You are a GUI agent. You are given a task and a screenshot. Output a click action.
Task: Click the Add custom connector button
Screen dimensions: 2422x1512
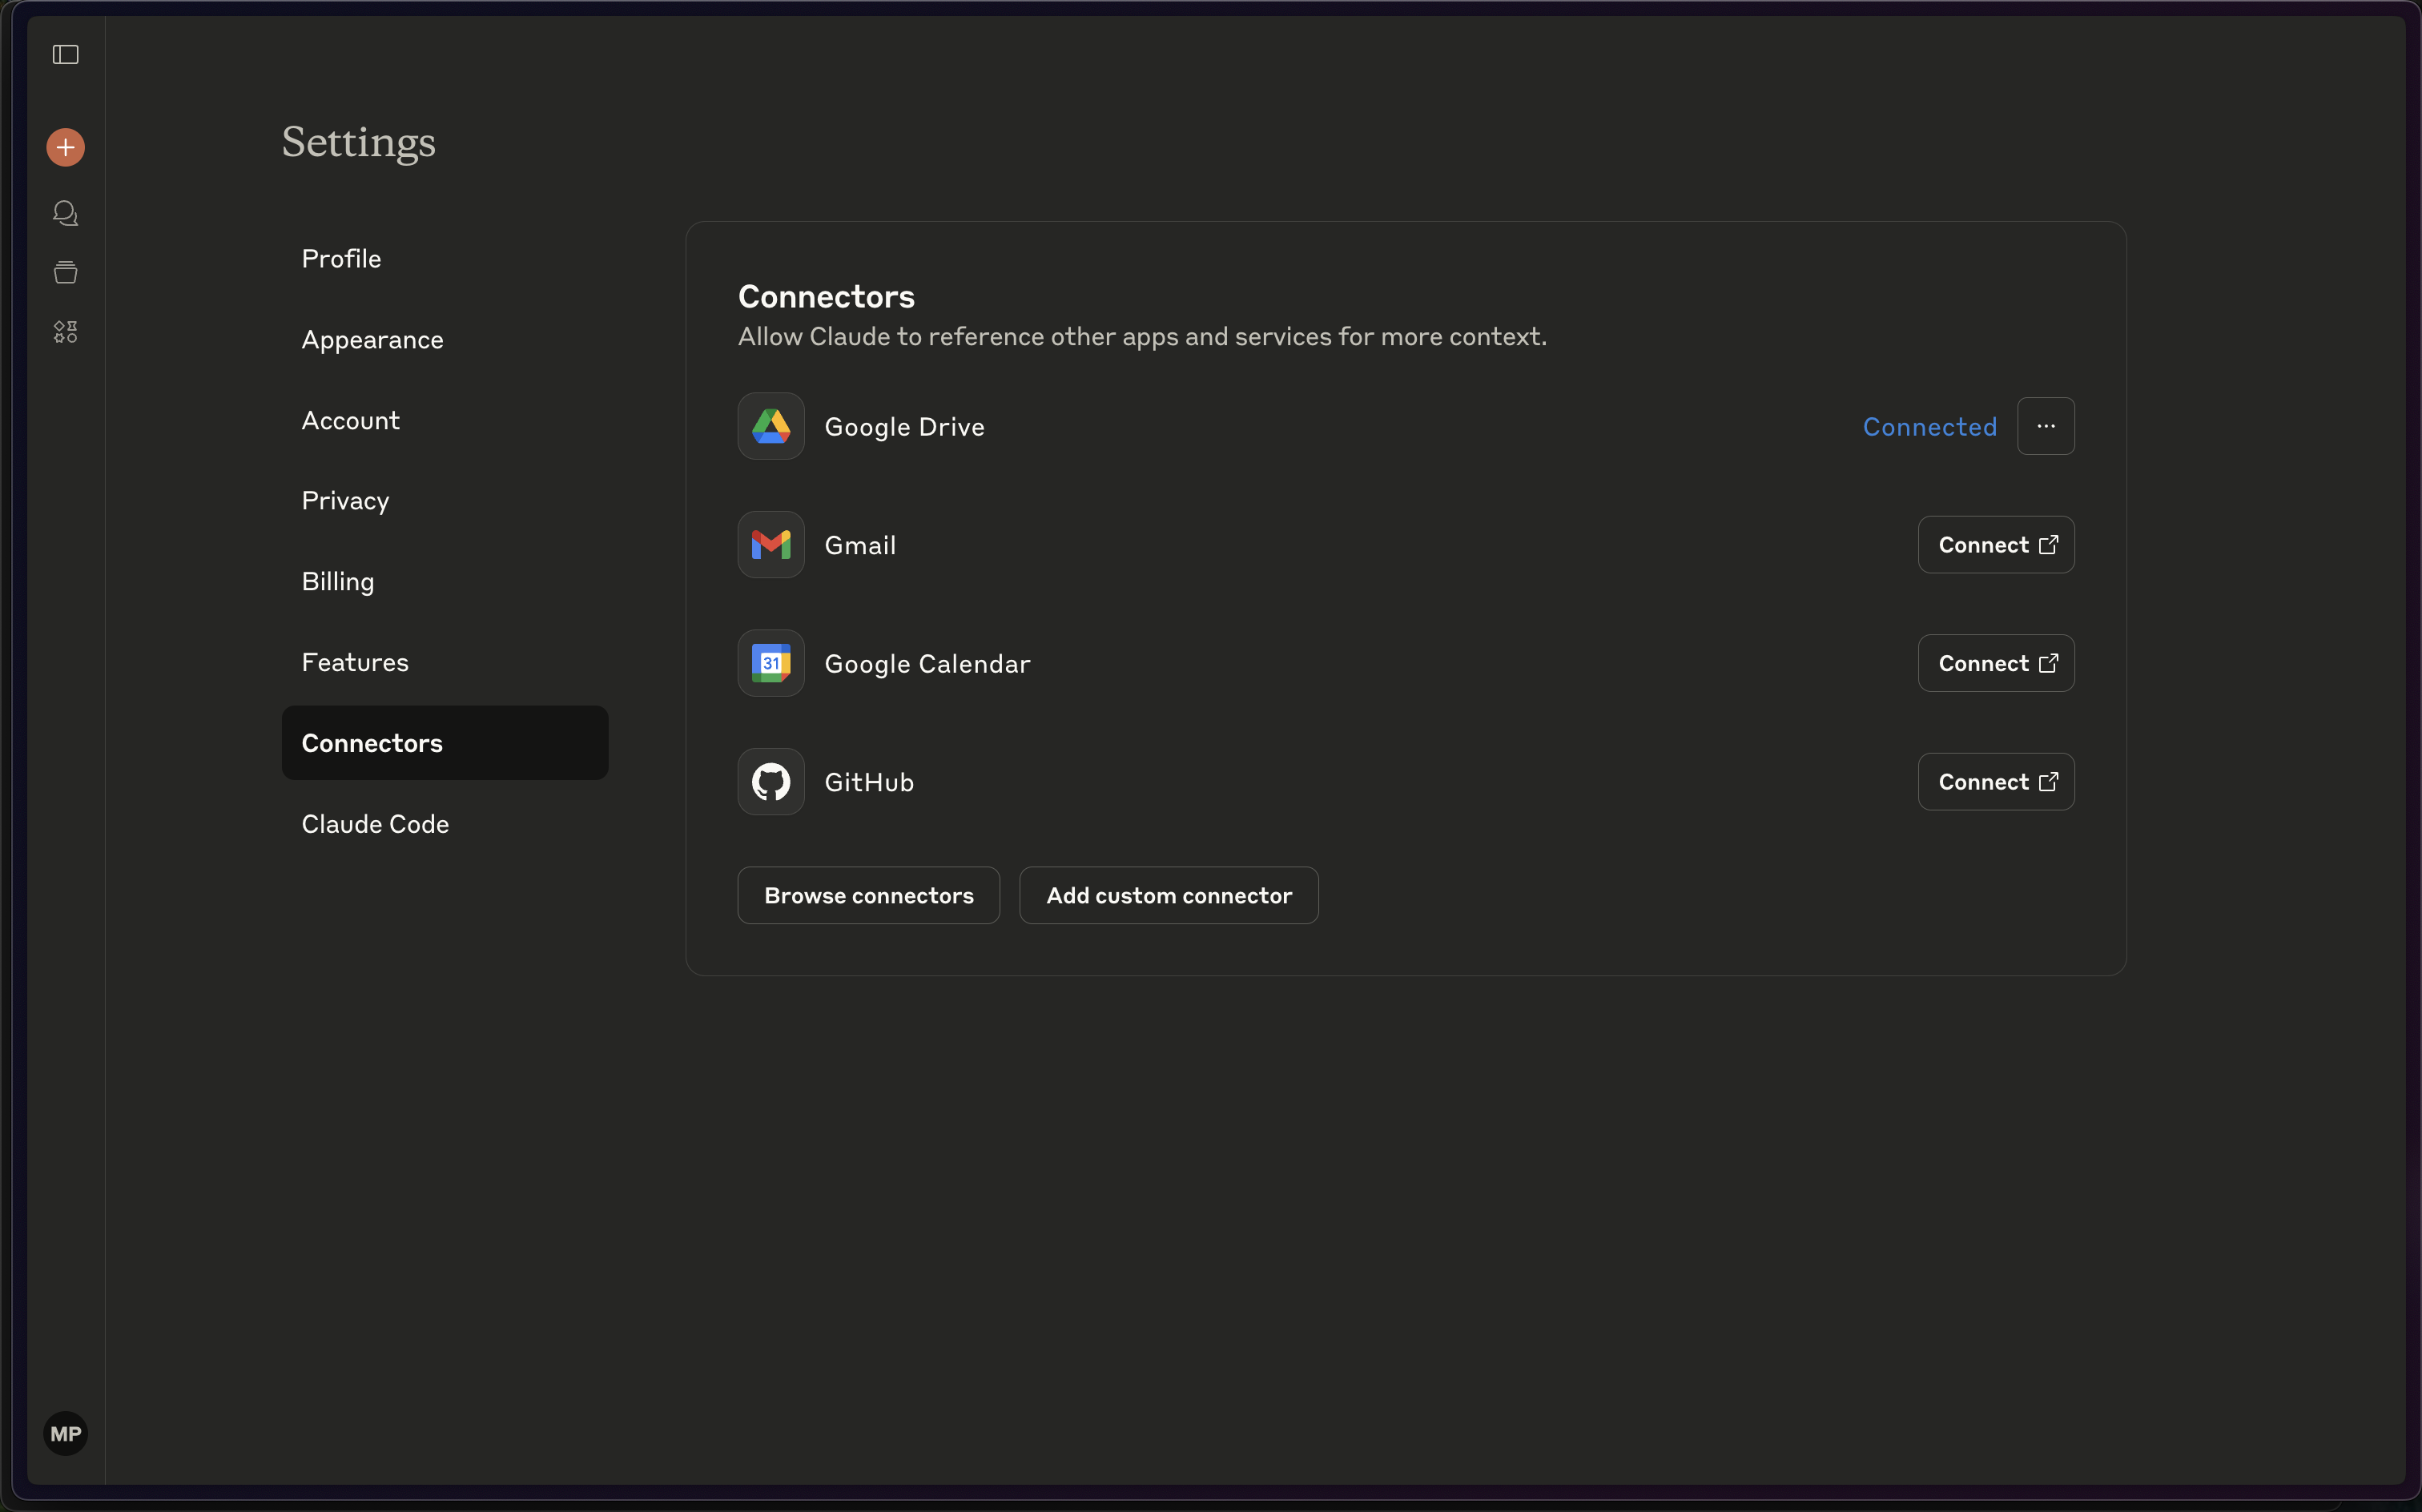(x=1169, y=895)
